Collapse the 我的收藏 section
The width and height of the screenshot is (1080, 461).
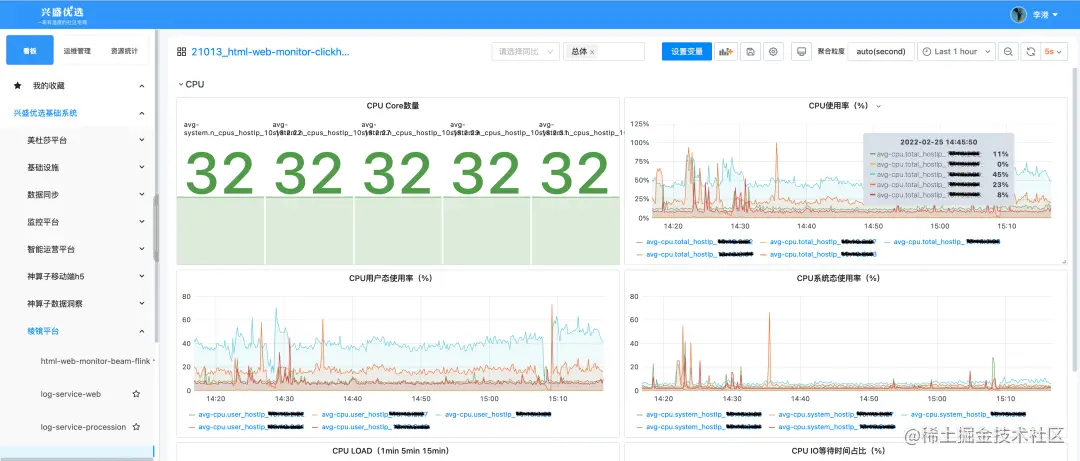(142, 86)
